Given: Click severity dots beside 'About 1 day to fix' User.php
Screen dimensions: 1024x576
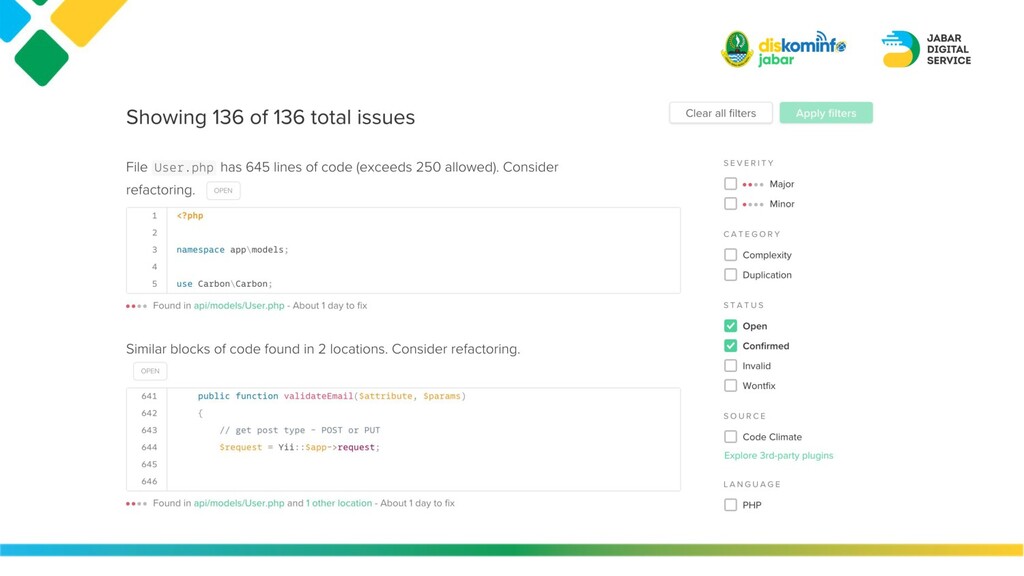Looking at the screenshot, I should pos(136,306).
